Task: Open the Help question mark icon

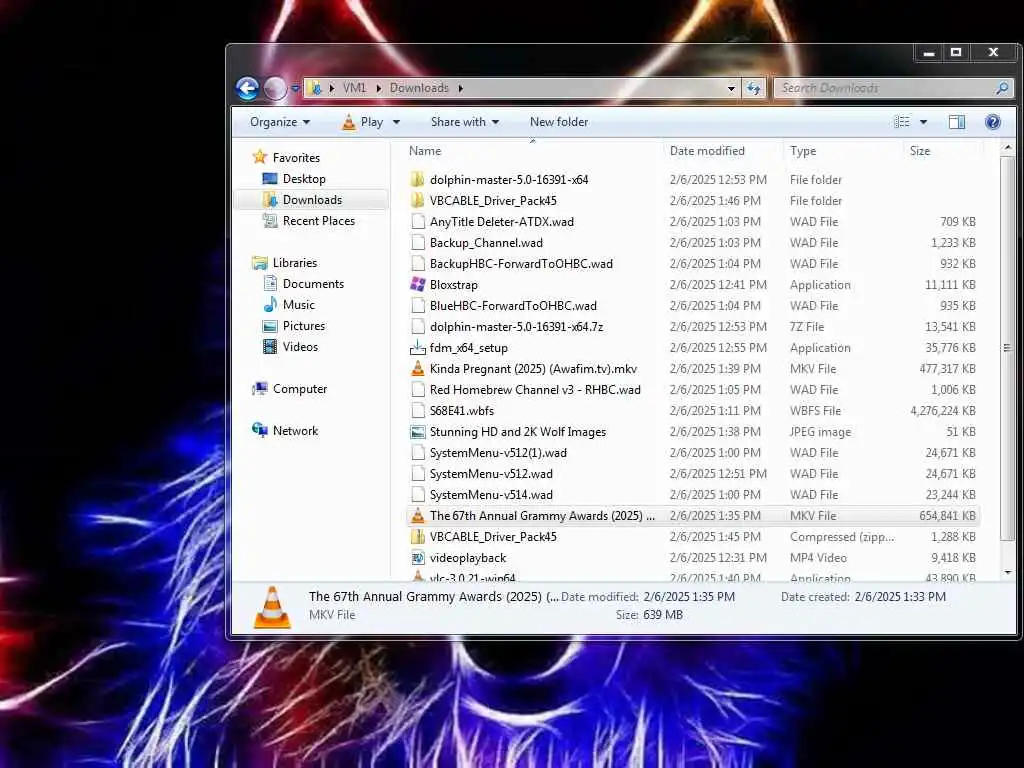Action: tap(993, 122)
